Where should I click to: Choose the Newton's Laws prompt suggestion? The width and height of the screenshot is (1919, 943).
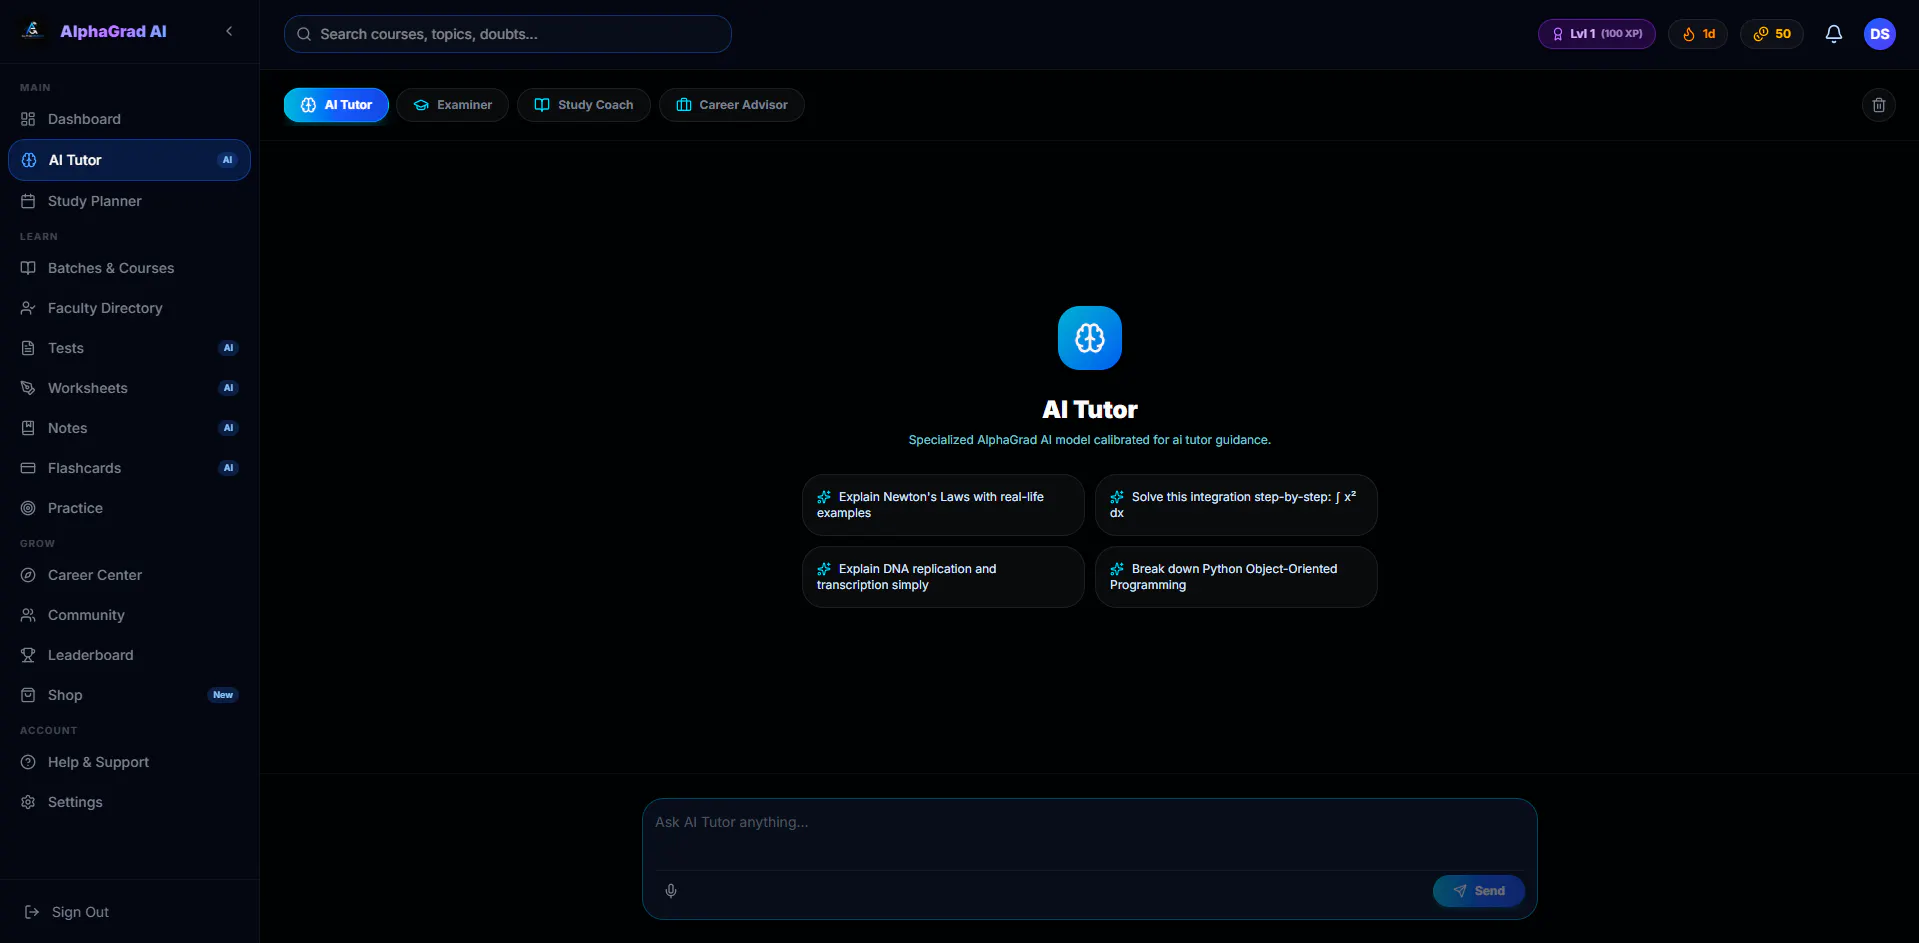943,505
